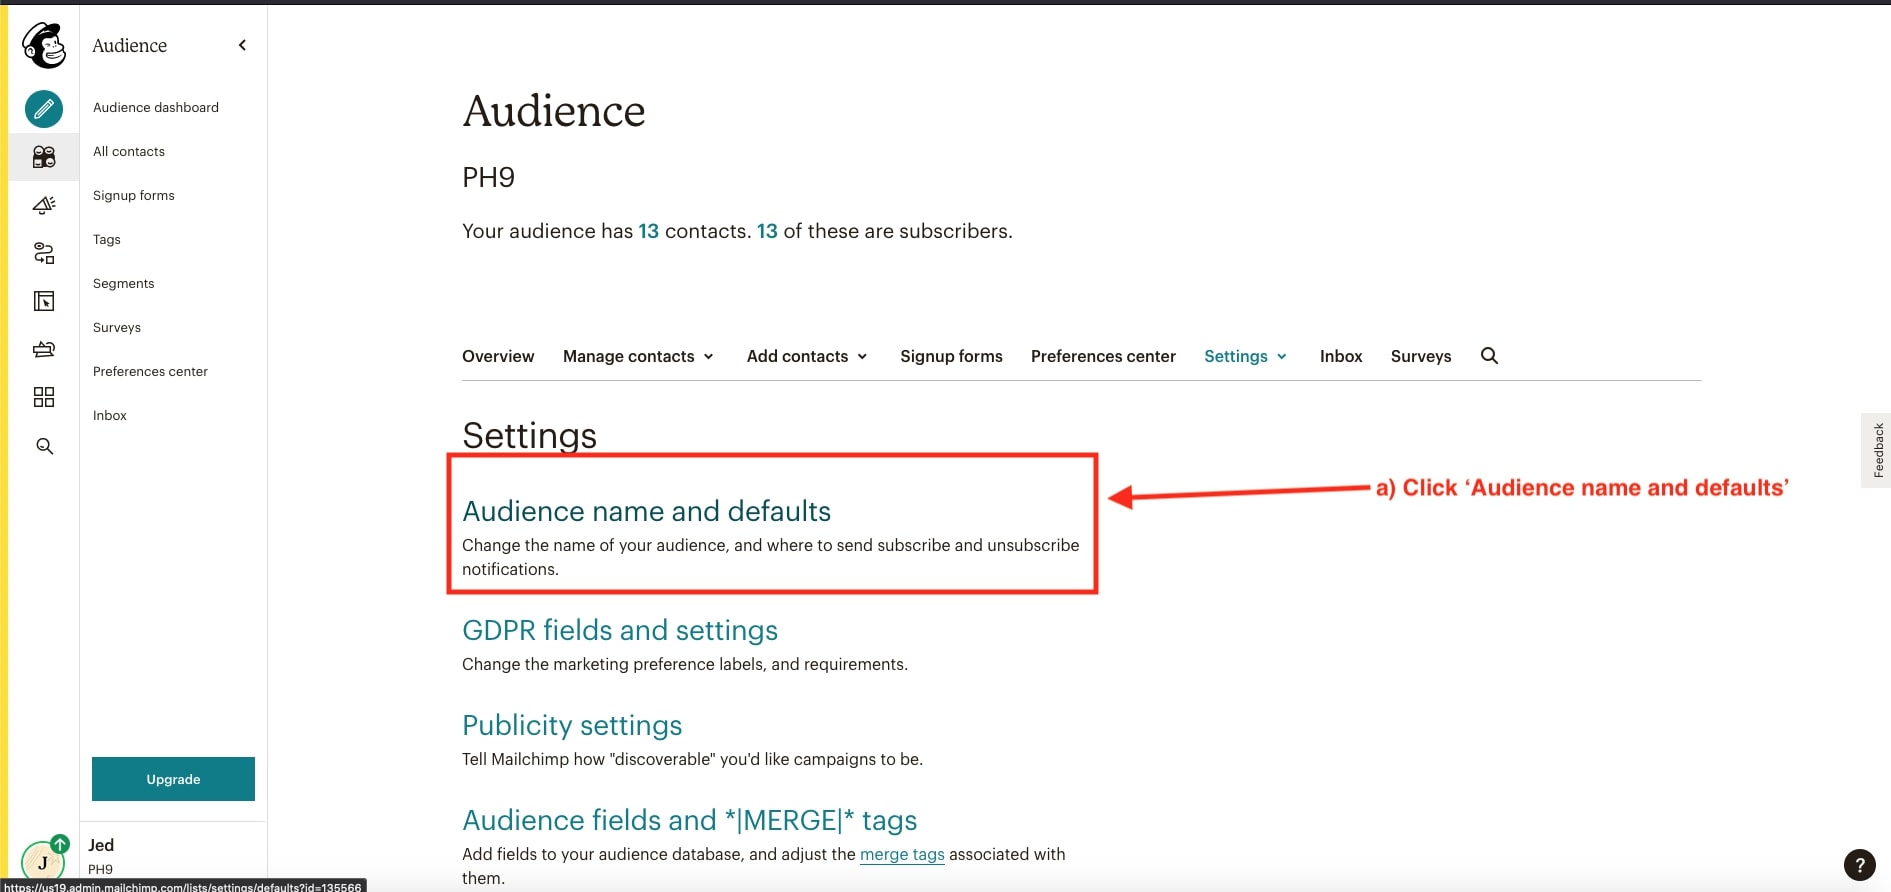Click the help question mark icon
1891x892 pixels.
(1859, 865)
